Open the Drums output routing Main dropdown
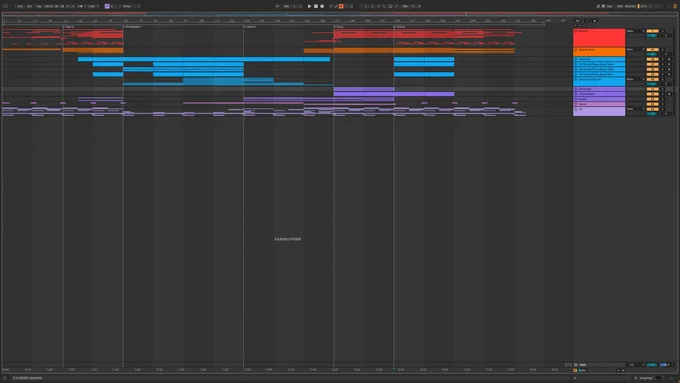 point(635,31)
